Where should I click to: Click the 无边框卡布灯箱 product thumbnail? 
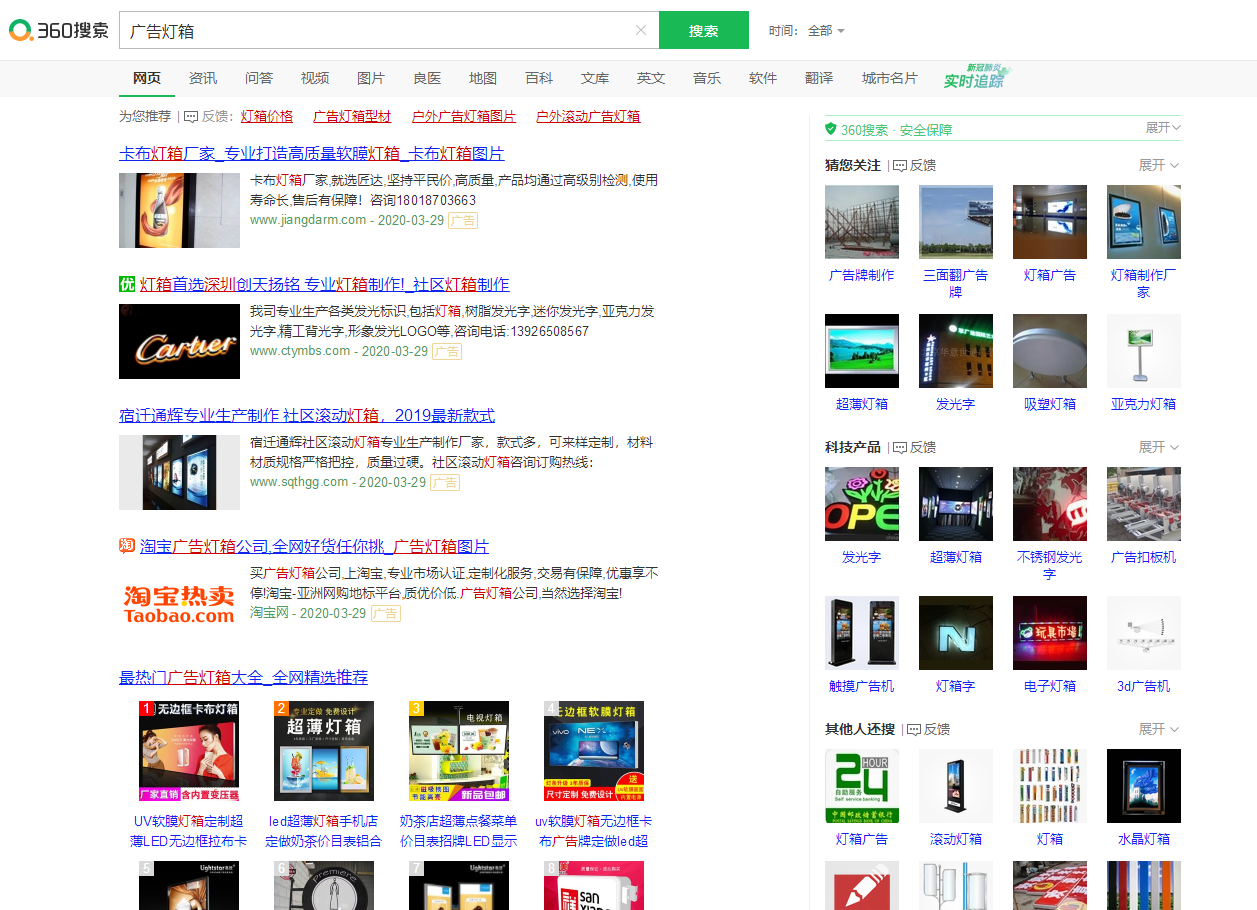point(189,751)
